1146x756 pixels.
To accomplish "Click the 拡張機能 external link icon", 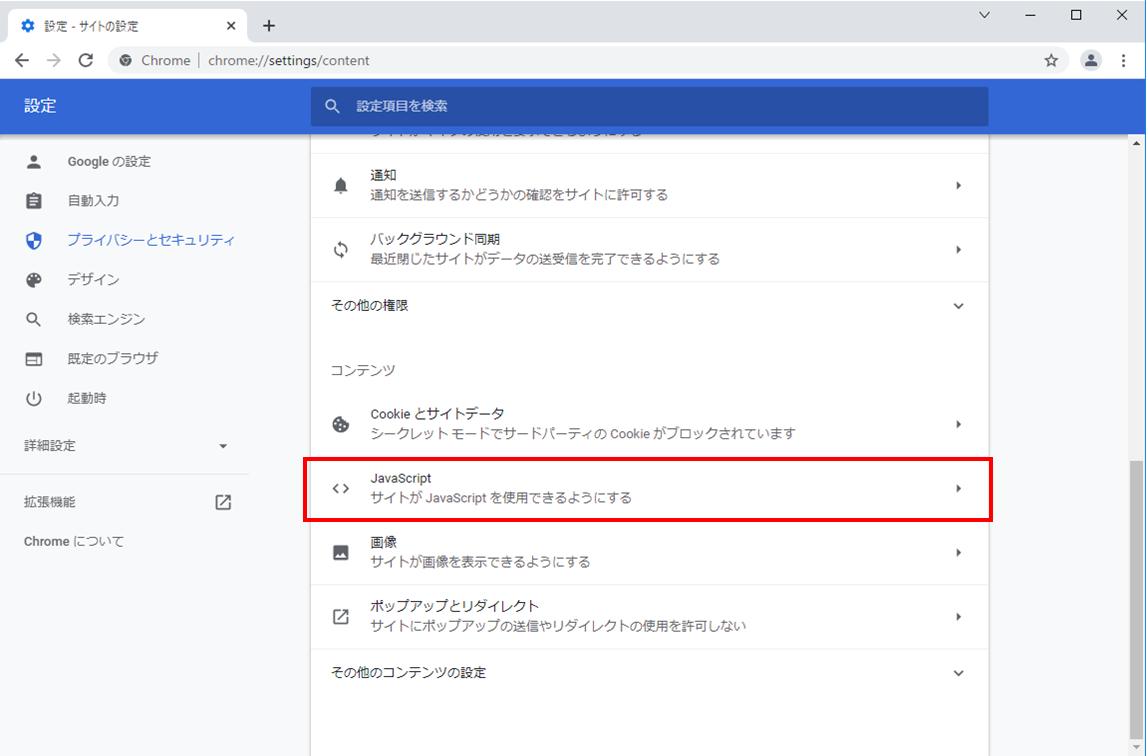I will [223, 502].
